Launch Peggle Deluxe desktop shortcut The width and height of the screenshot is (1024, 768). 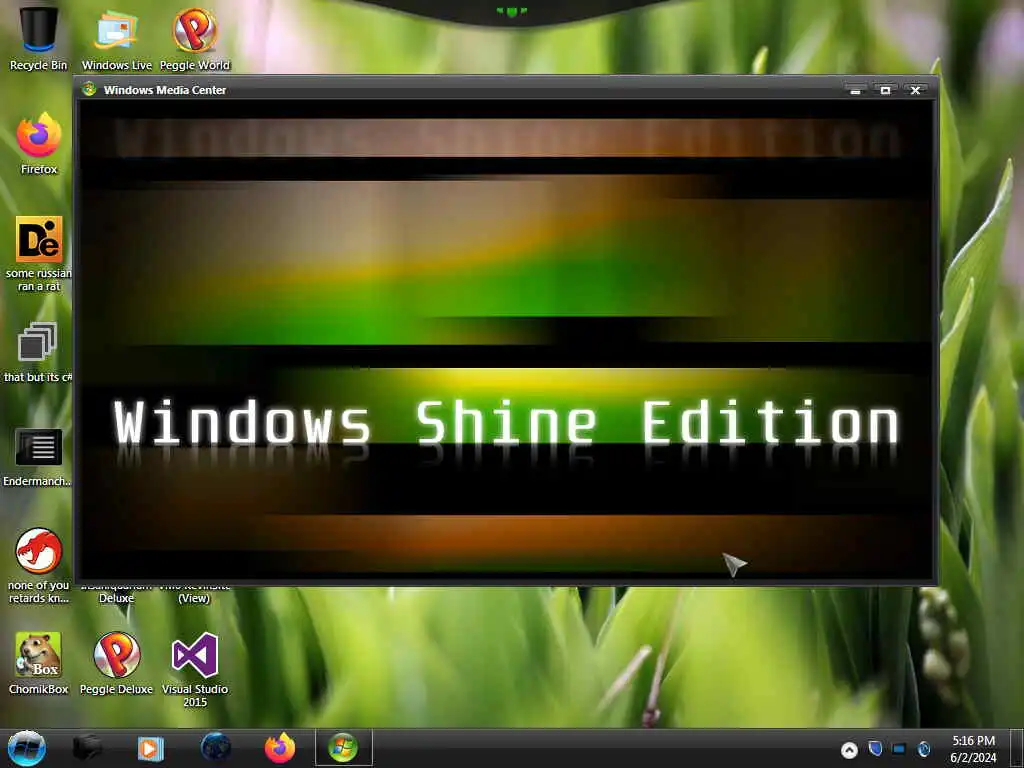coord(116,663)
